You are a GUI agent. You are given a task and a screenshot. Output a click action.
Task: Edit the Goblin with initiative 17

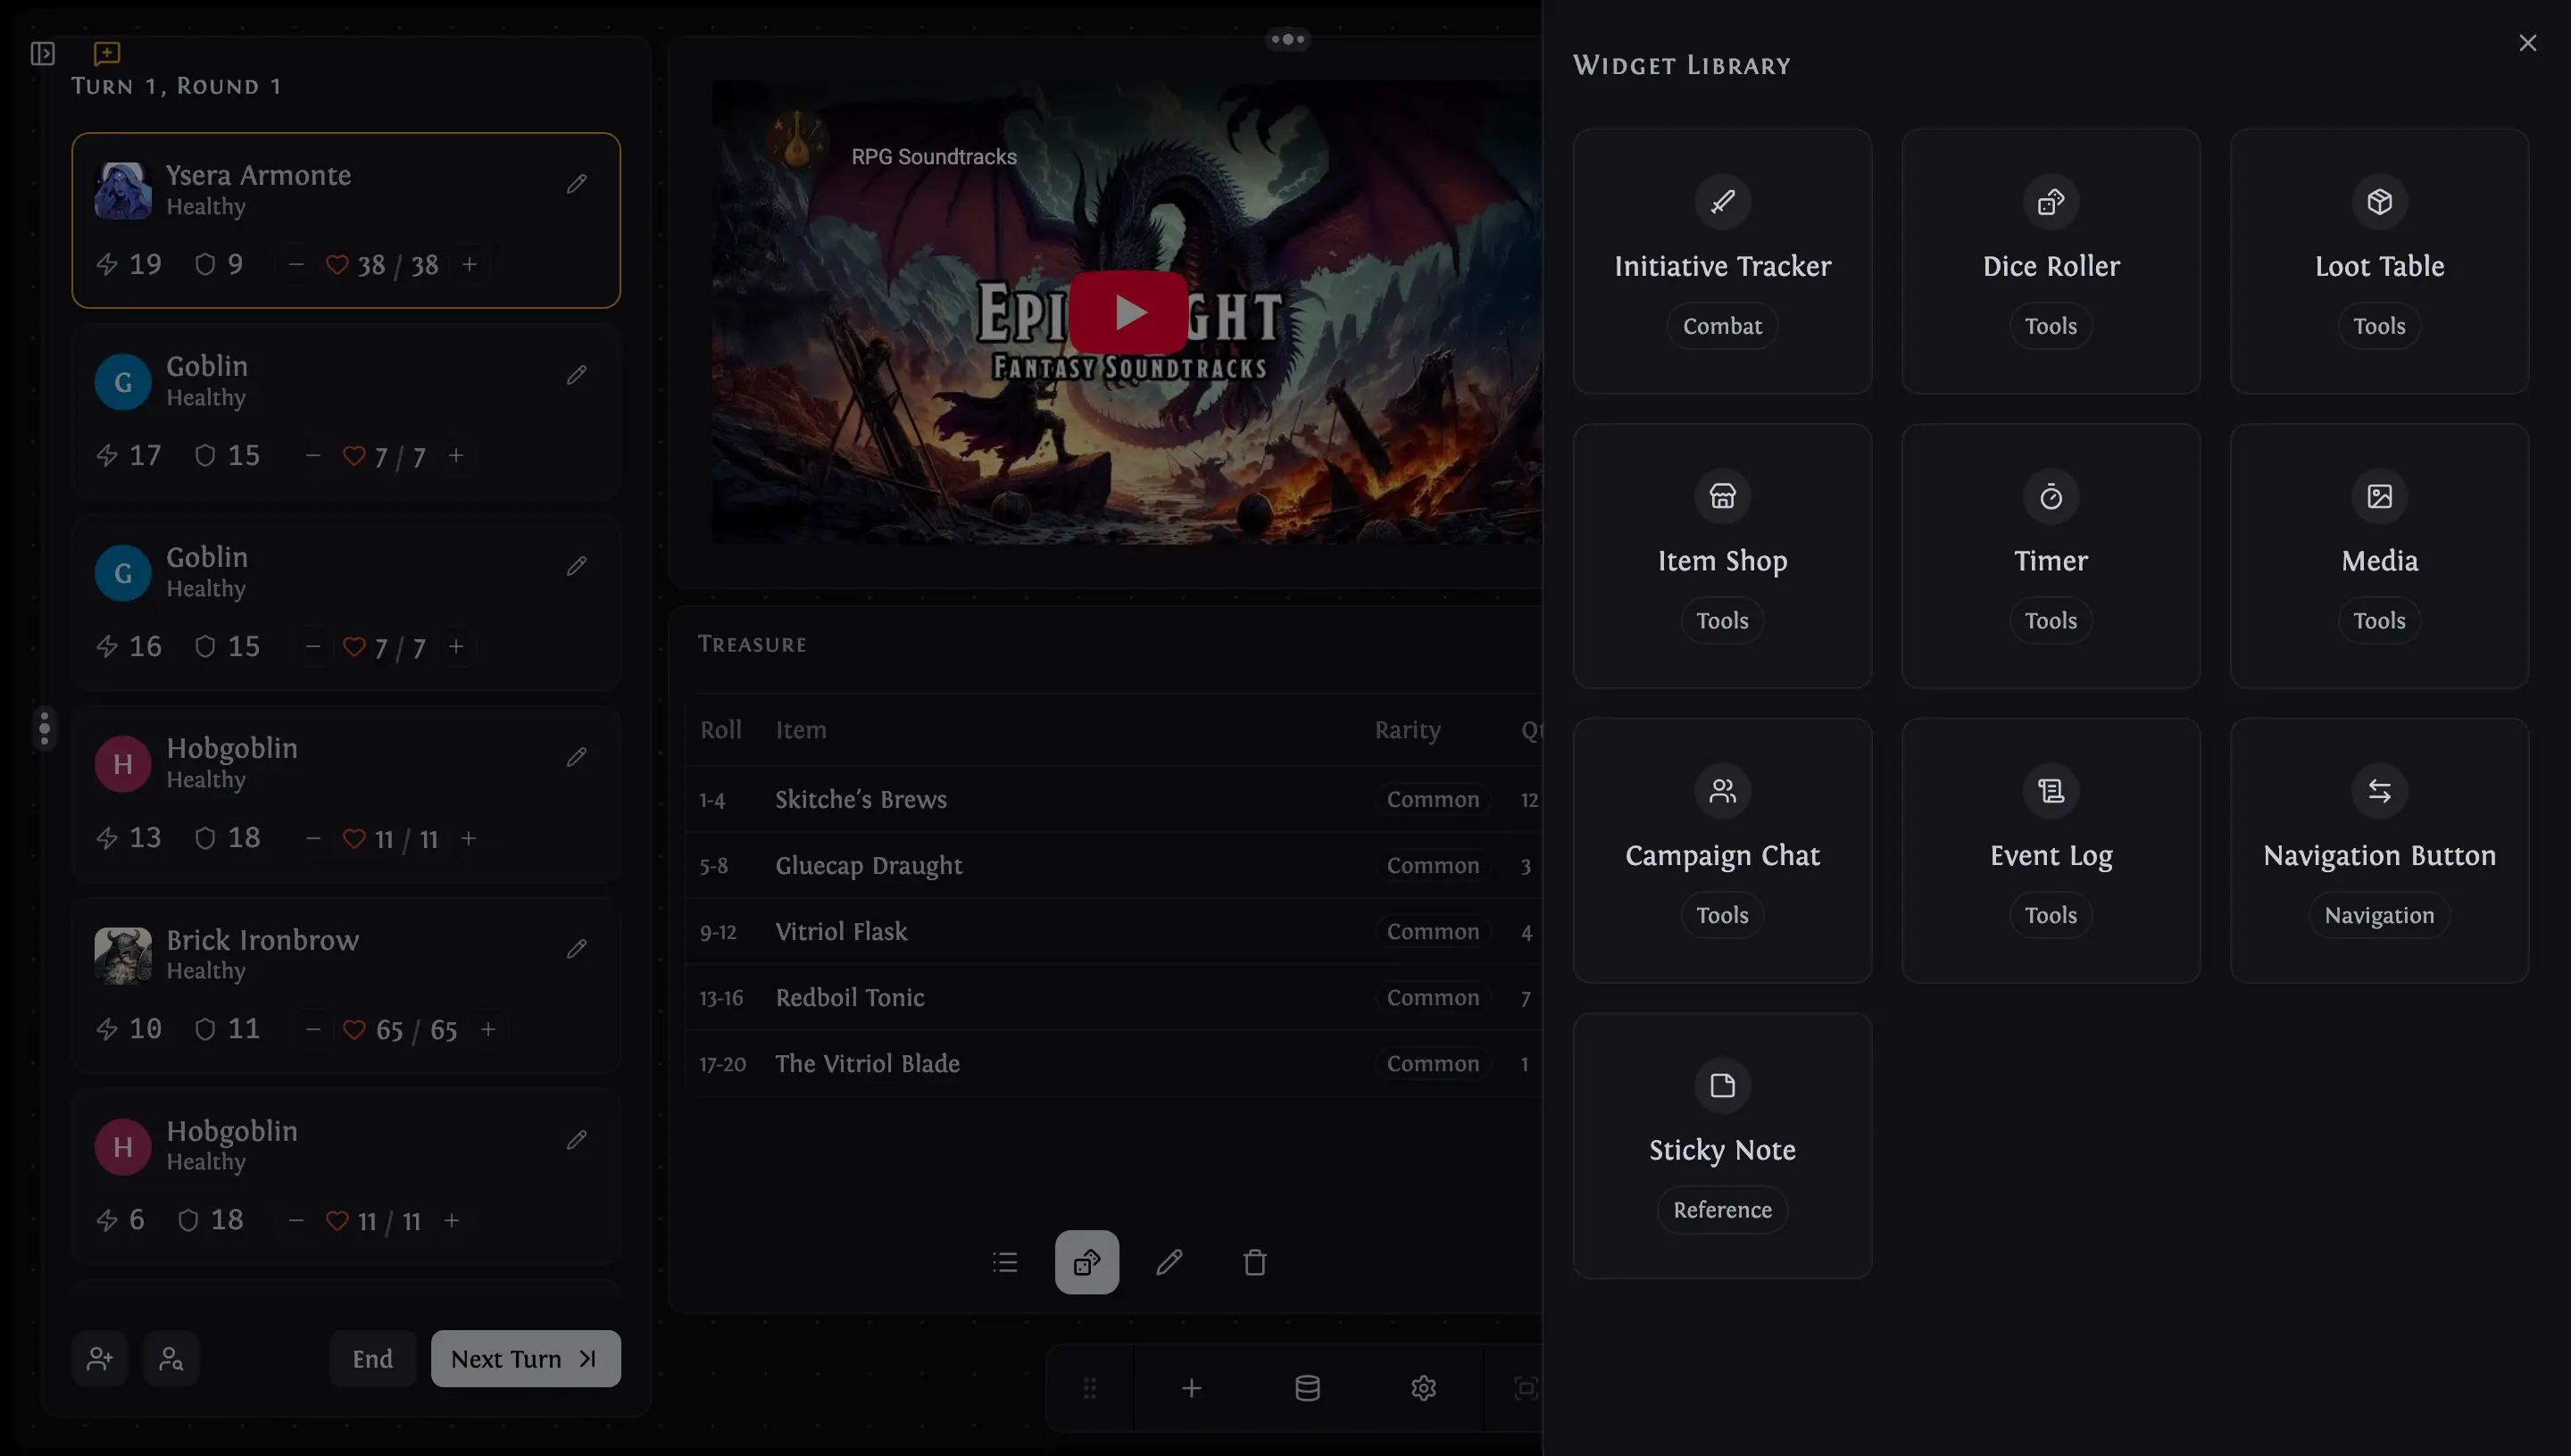click(x=577, y=375)
